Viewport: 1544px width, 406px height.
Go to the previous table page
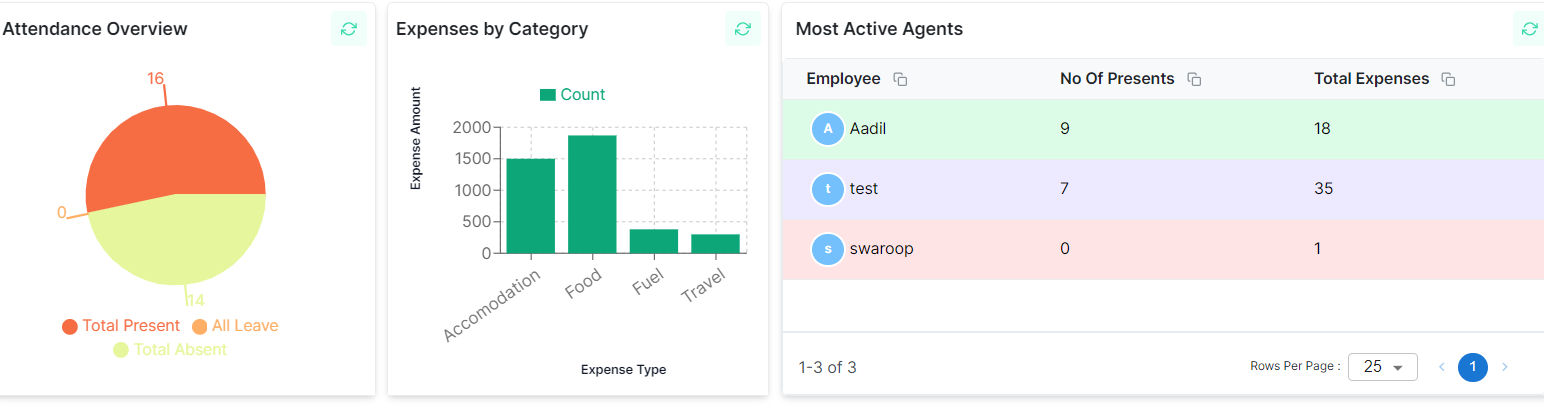(x=1442, y=367)
